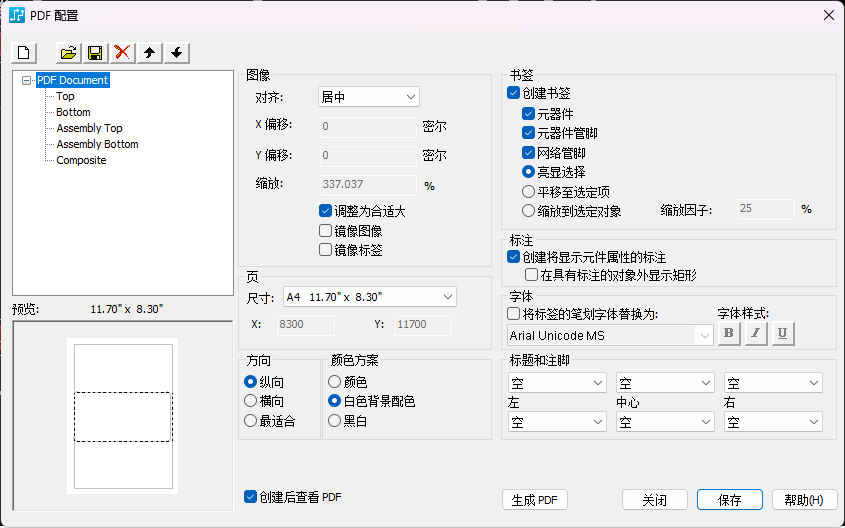This screenshot has width=845, height=528.
Task: Select the 横向 orientation radio button
Action: [x=251, y=401]
